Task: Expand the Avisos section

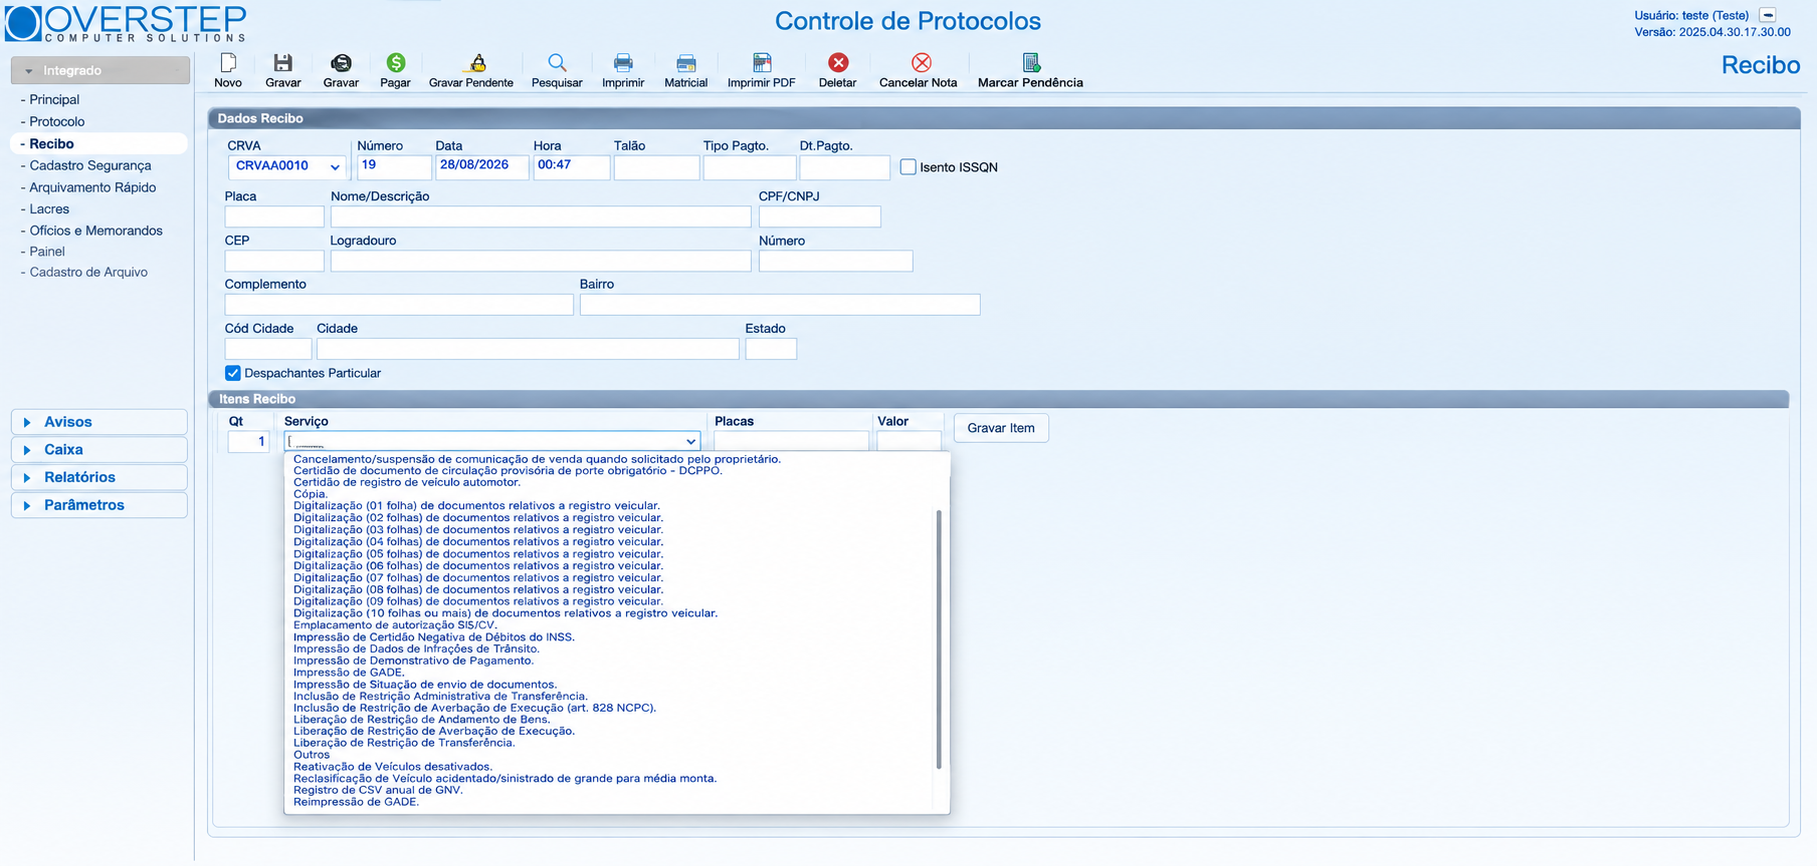Action: click(x=99, y=422)
